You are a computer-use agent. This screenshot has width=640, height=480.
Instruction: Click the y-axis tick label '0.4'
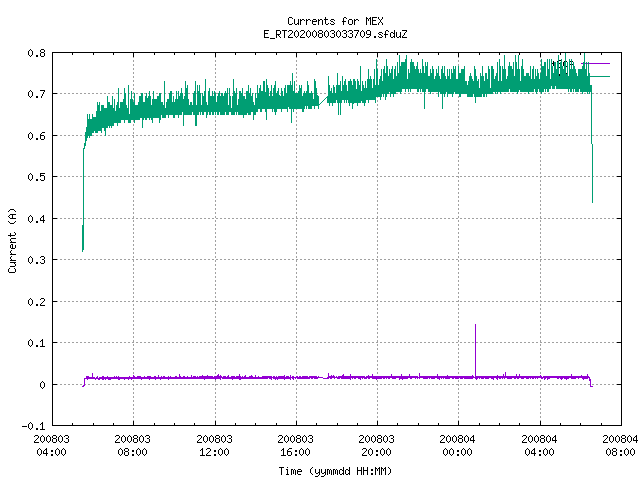tap(36, 219)
